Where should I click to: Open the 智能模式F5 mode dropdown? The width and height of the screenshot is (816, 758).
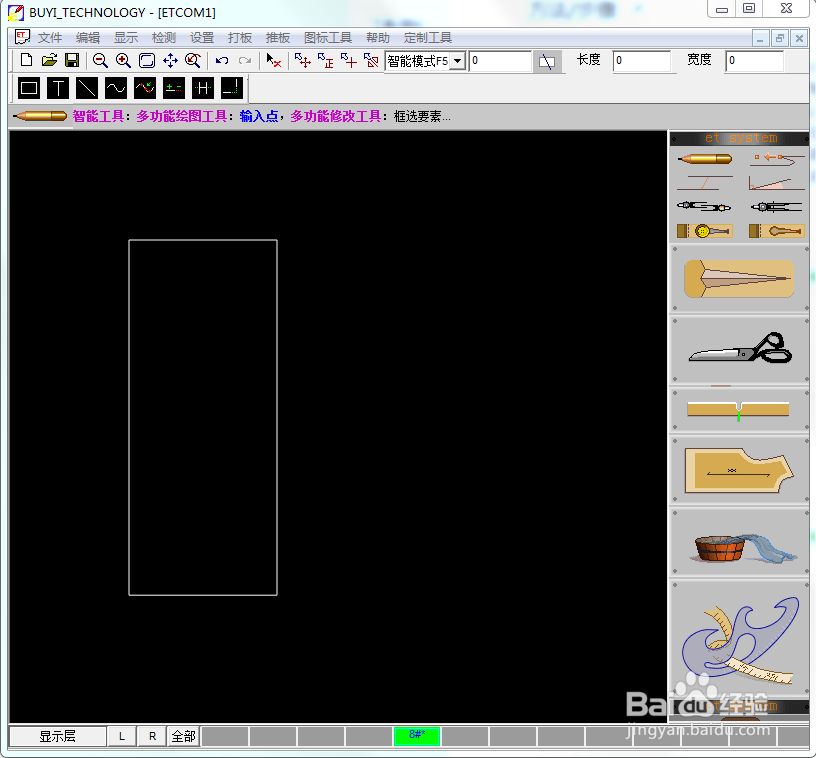click(x=457, y=61)
